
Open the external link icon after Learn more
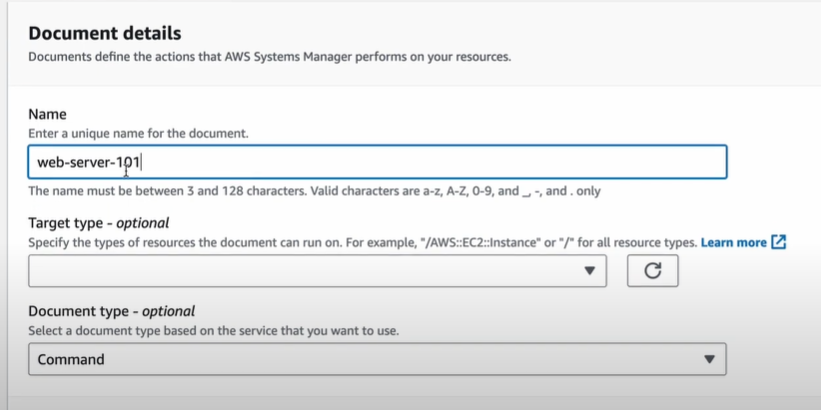pyautogui.click(x=779, y=242)
